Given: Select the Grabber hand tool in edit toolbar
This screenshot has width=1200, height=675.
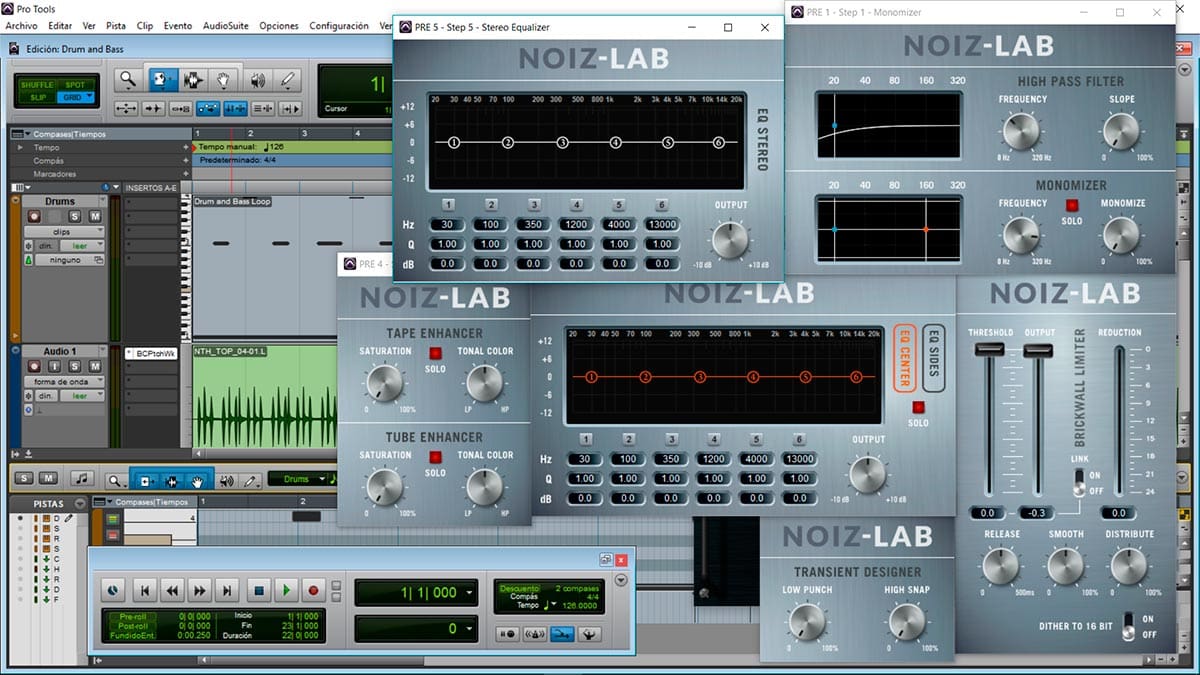Looking at the screenshot, I should [223, 79].
